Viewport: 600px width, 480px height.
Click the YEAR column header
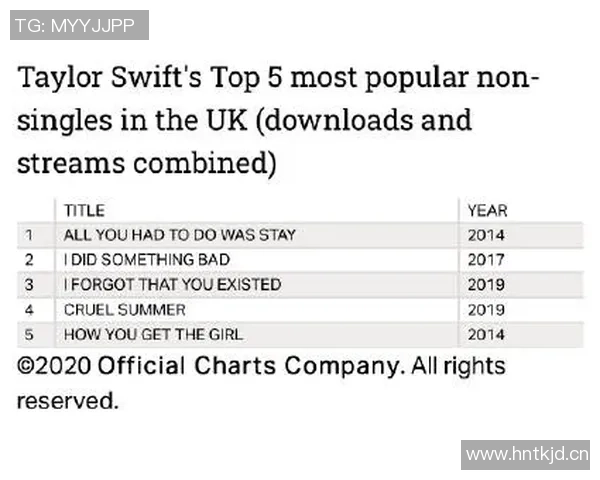(x=487, y=210)
